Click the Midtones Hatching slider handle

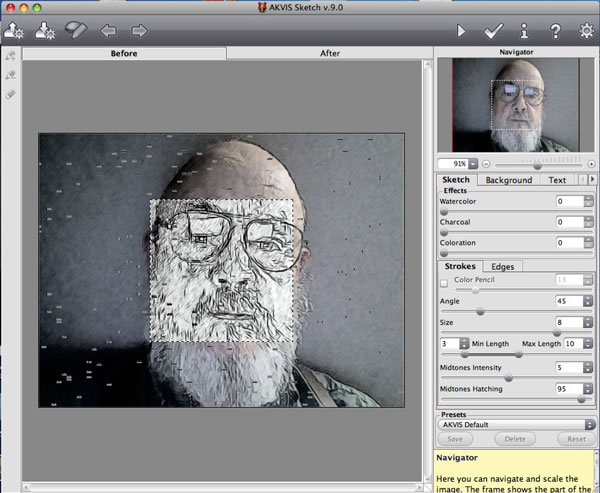(x=581, y=400)
